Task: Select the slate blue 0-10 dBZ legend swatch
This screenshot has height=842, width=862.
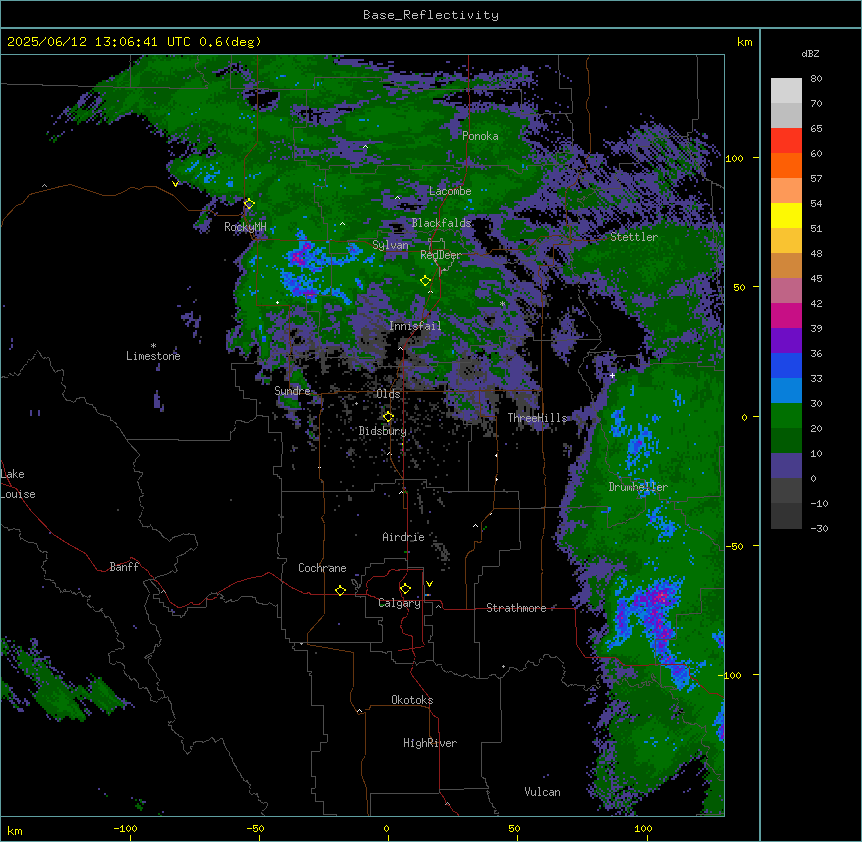Action: [x=786, y=466]
